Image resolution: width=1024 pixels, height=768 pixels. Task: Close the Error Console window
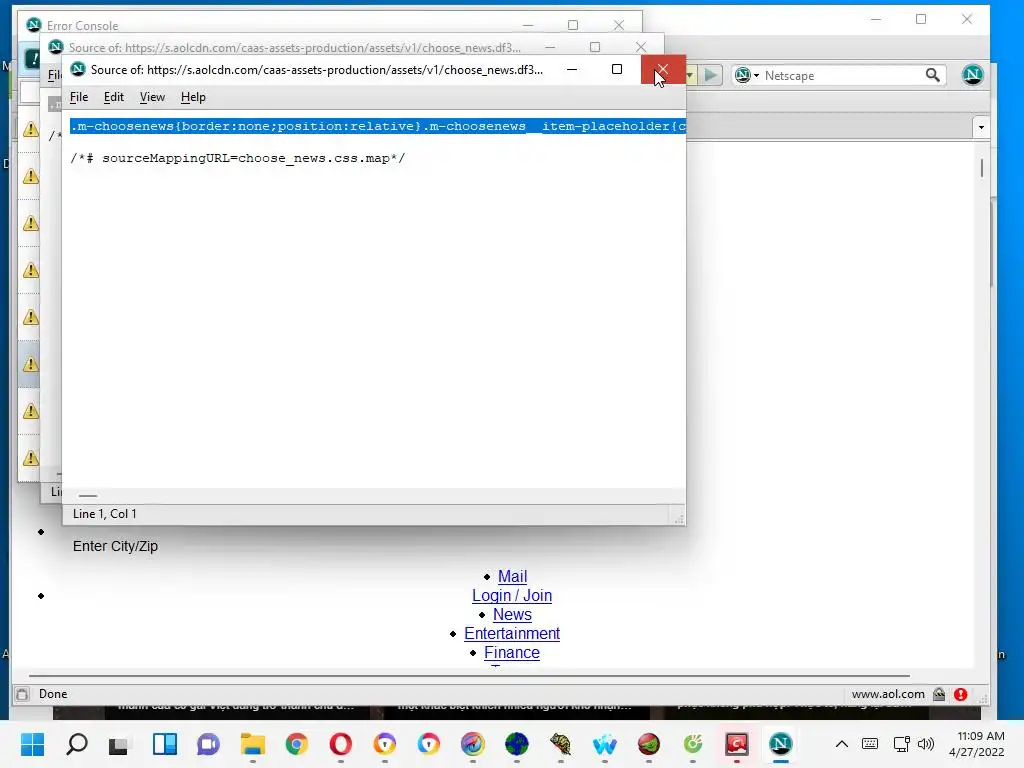618,25
